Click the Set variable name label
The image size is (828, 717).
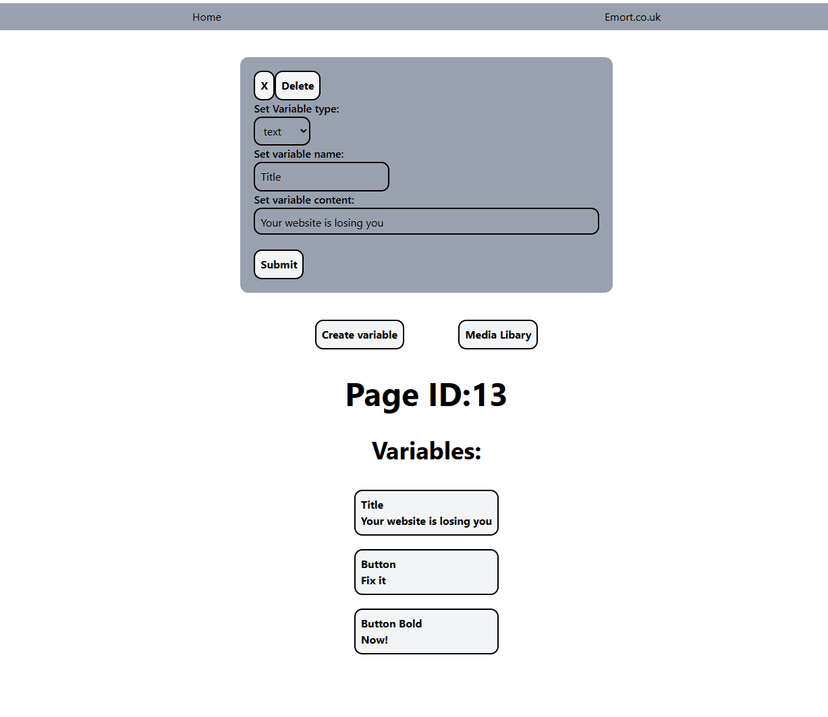pyautogui.click(x=299, y=154)
